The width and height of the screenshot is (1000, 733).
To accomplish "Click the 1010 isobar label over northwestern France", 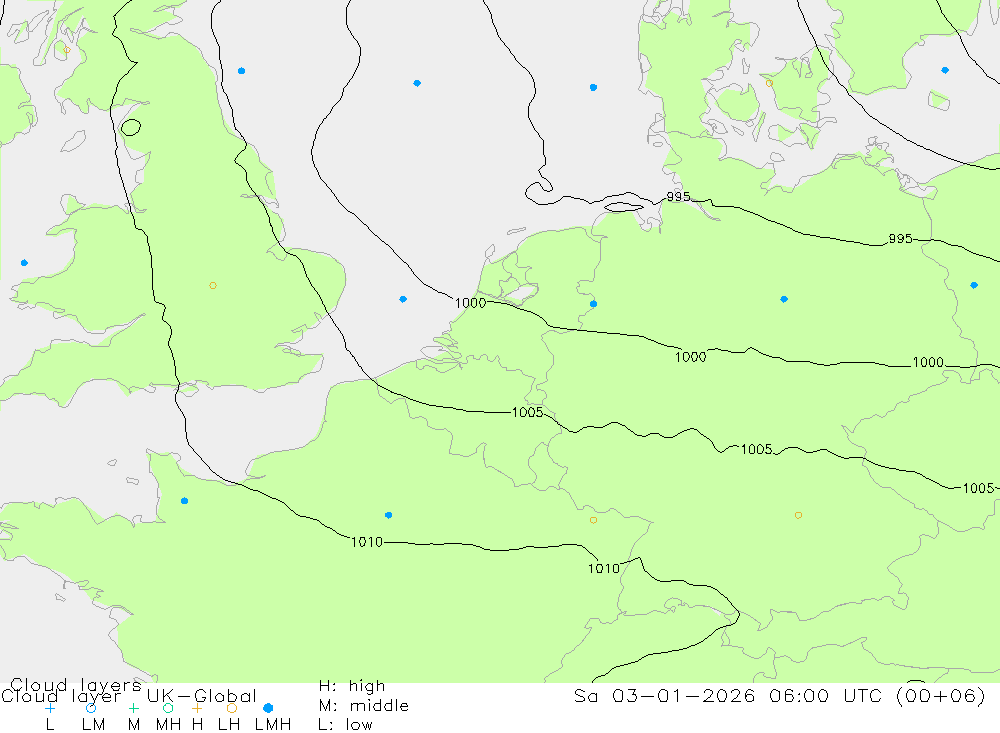I will click(367, 542).
